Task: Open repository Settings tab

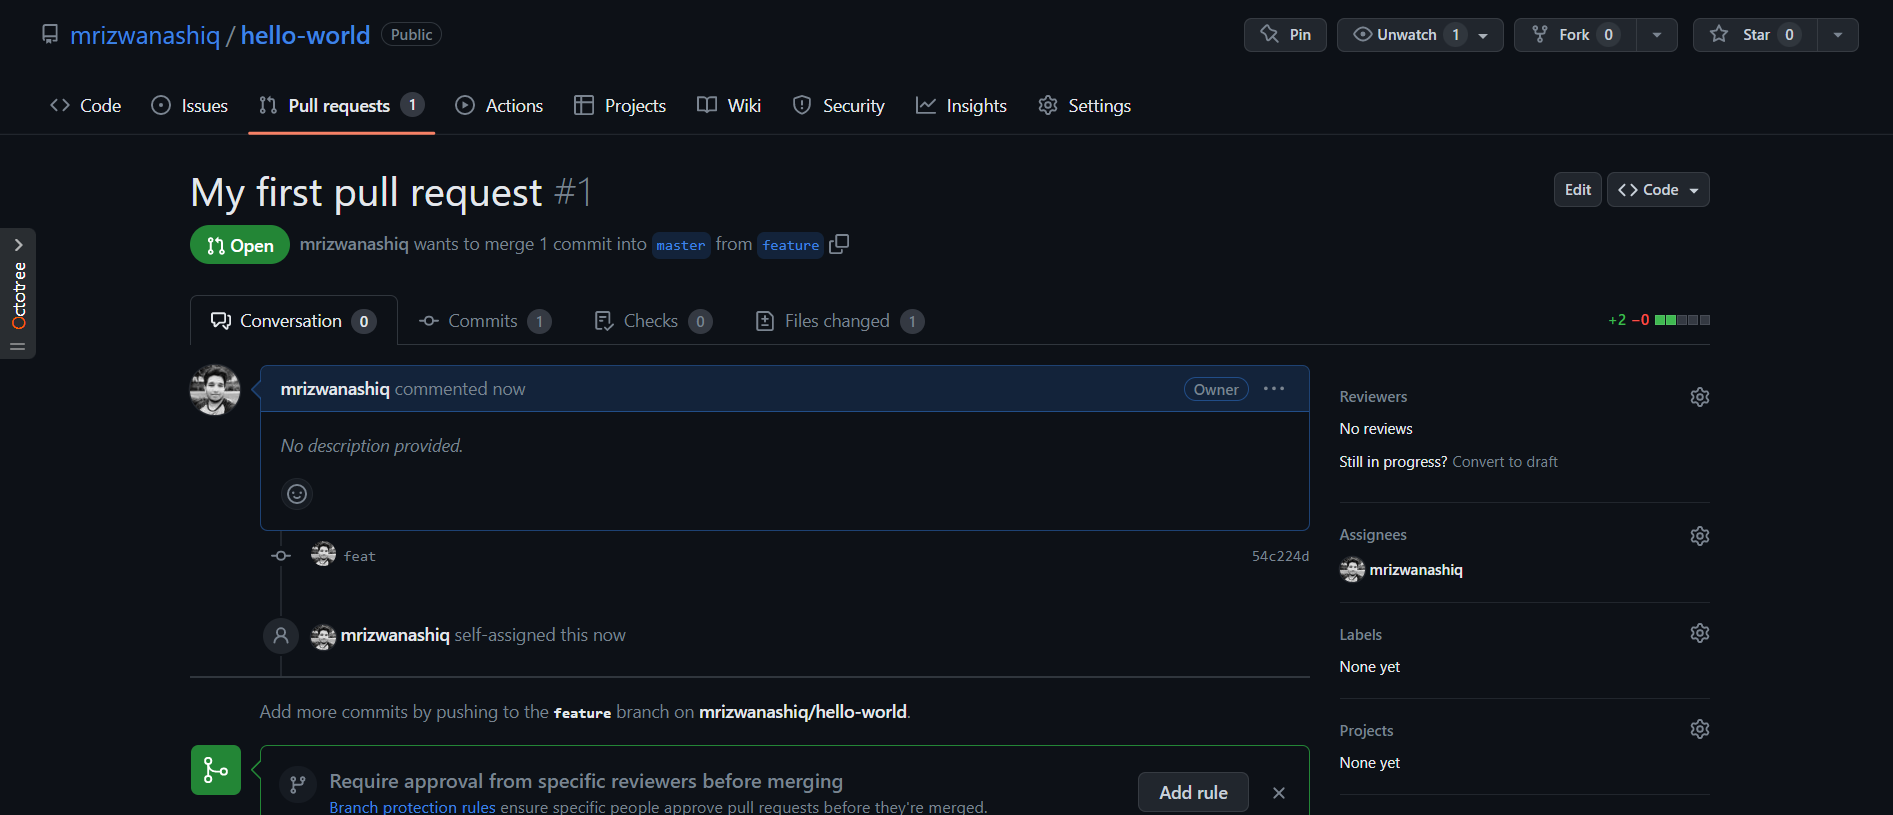Action: click(1085, 106)
